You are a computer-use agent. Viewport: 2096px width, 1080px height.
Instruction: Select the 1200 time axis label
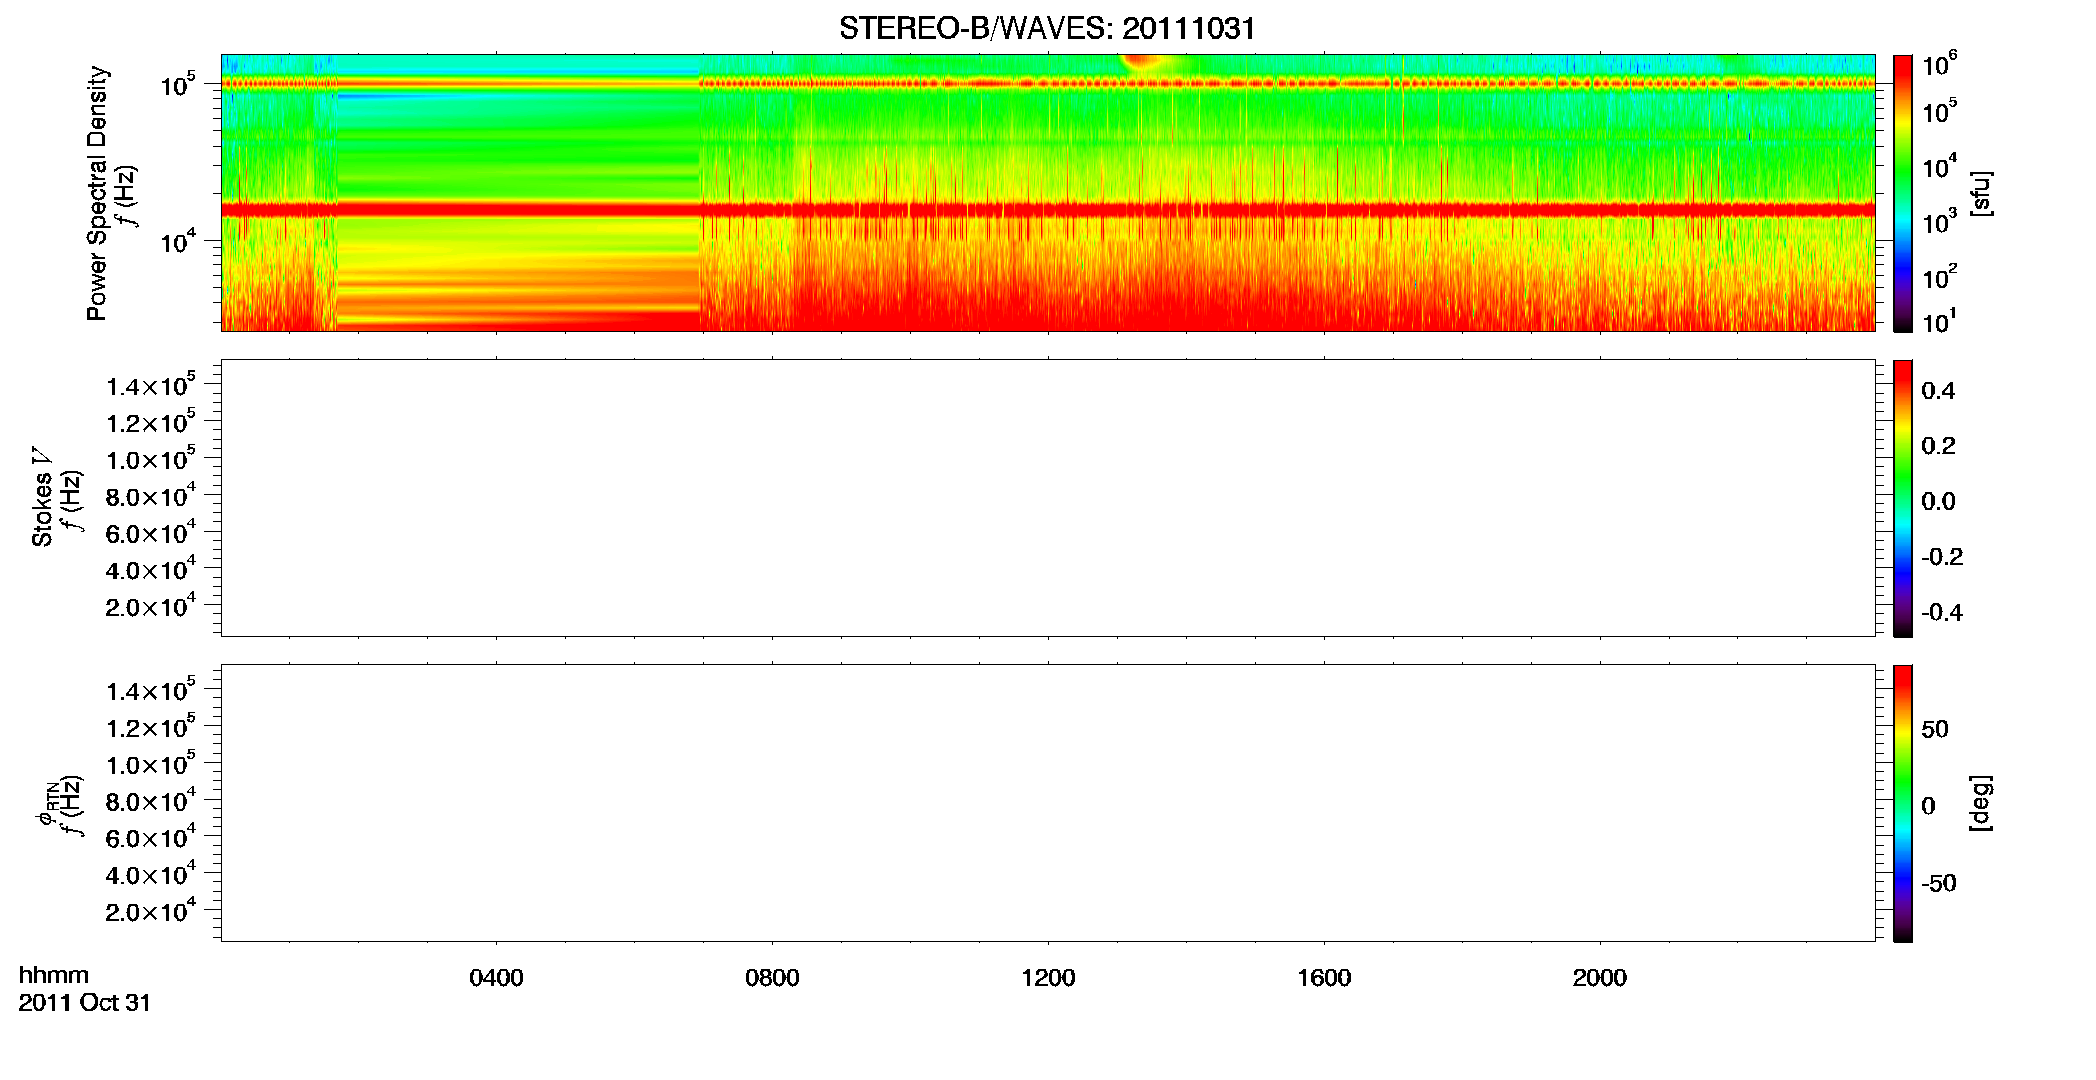click(x=1048, y=977)
